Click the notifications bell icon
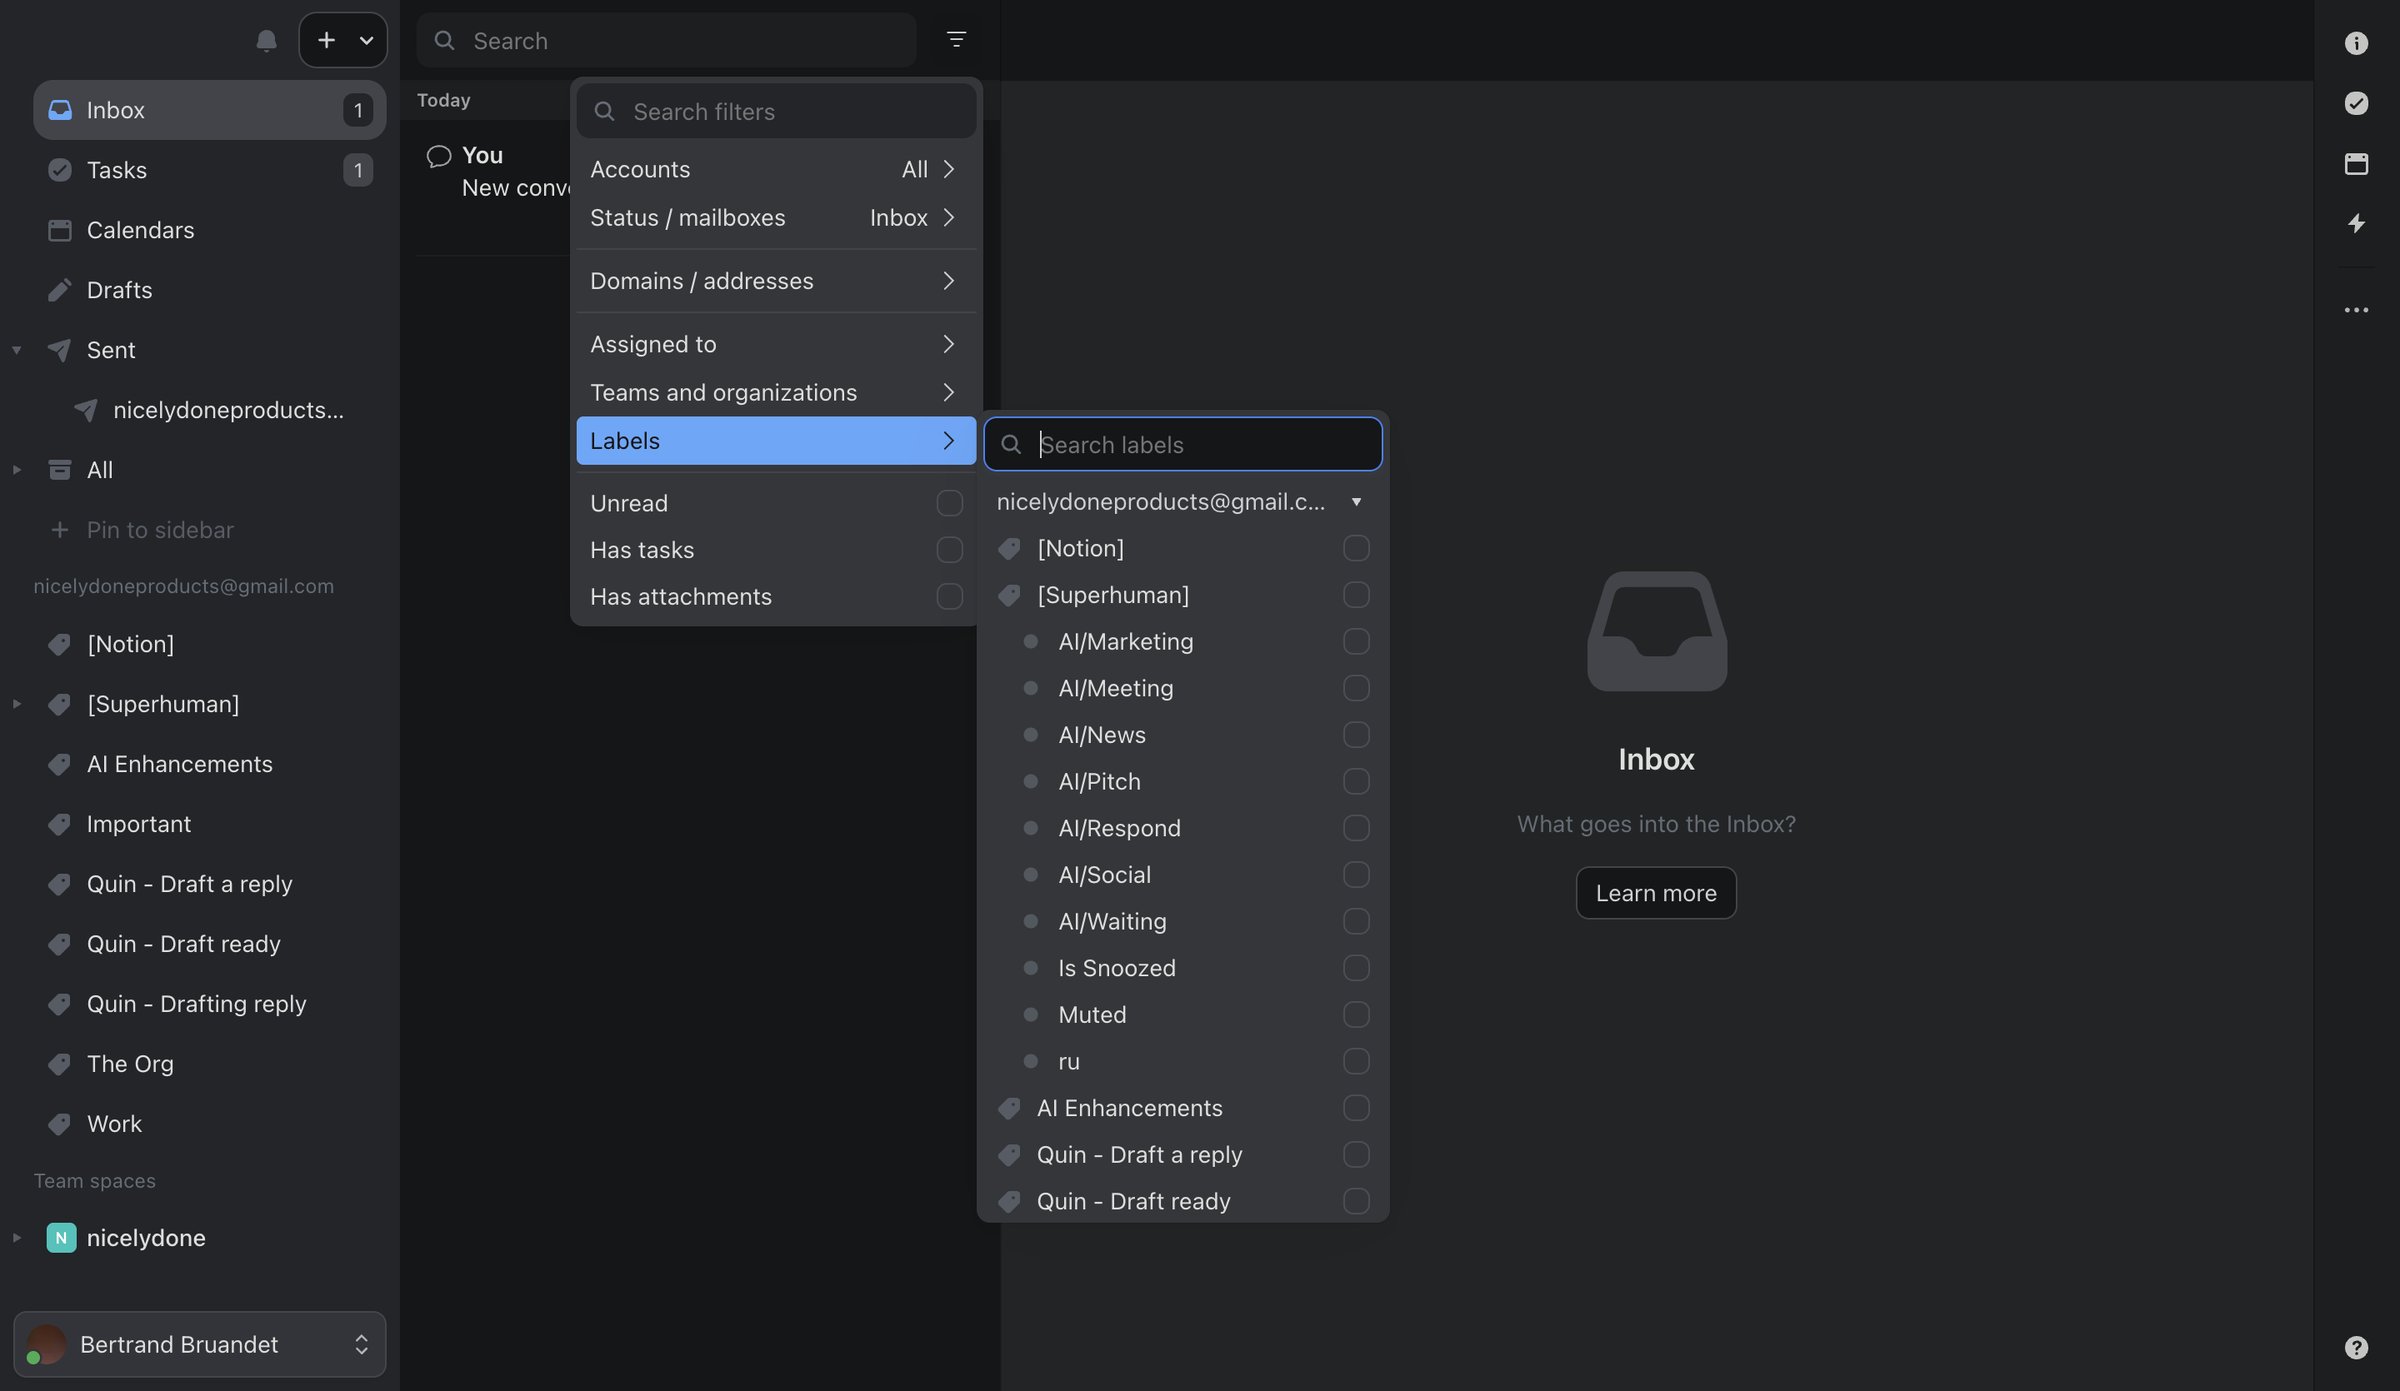 click(266, 41)
